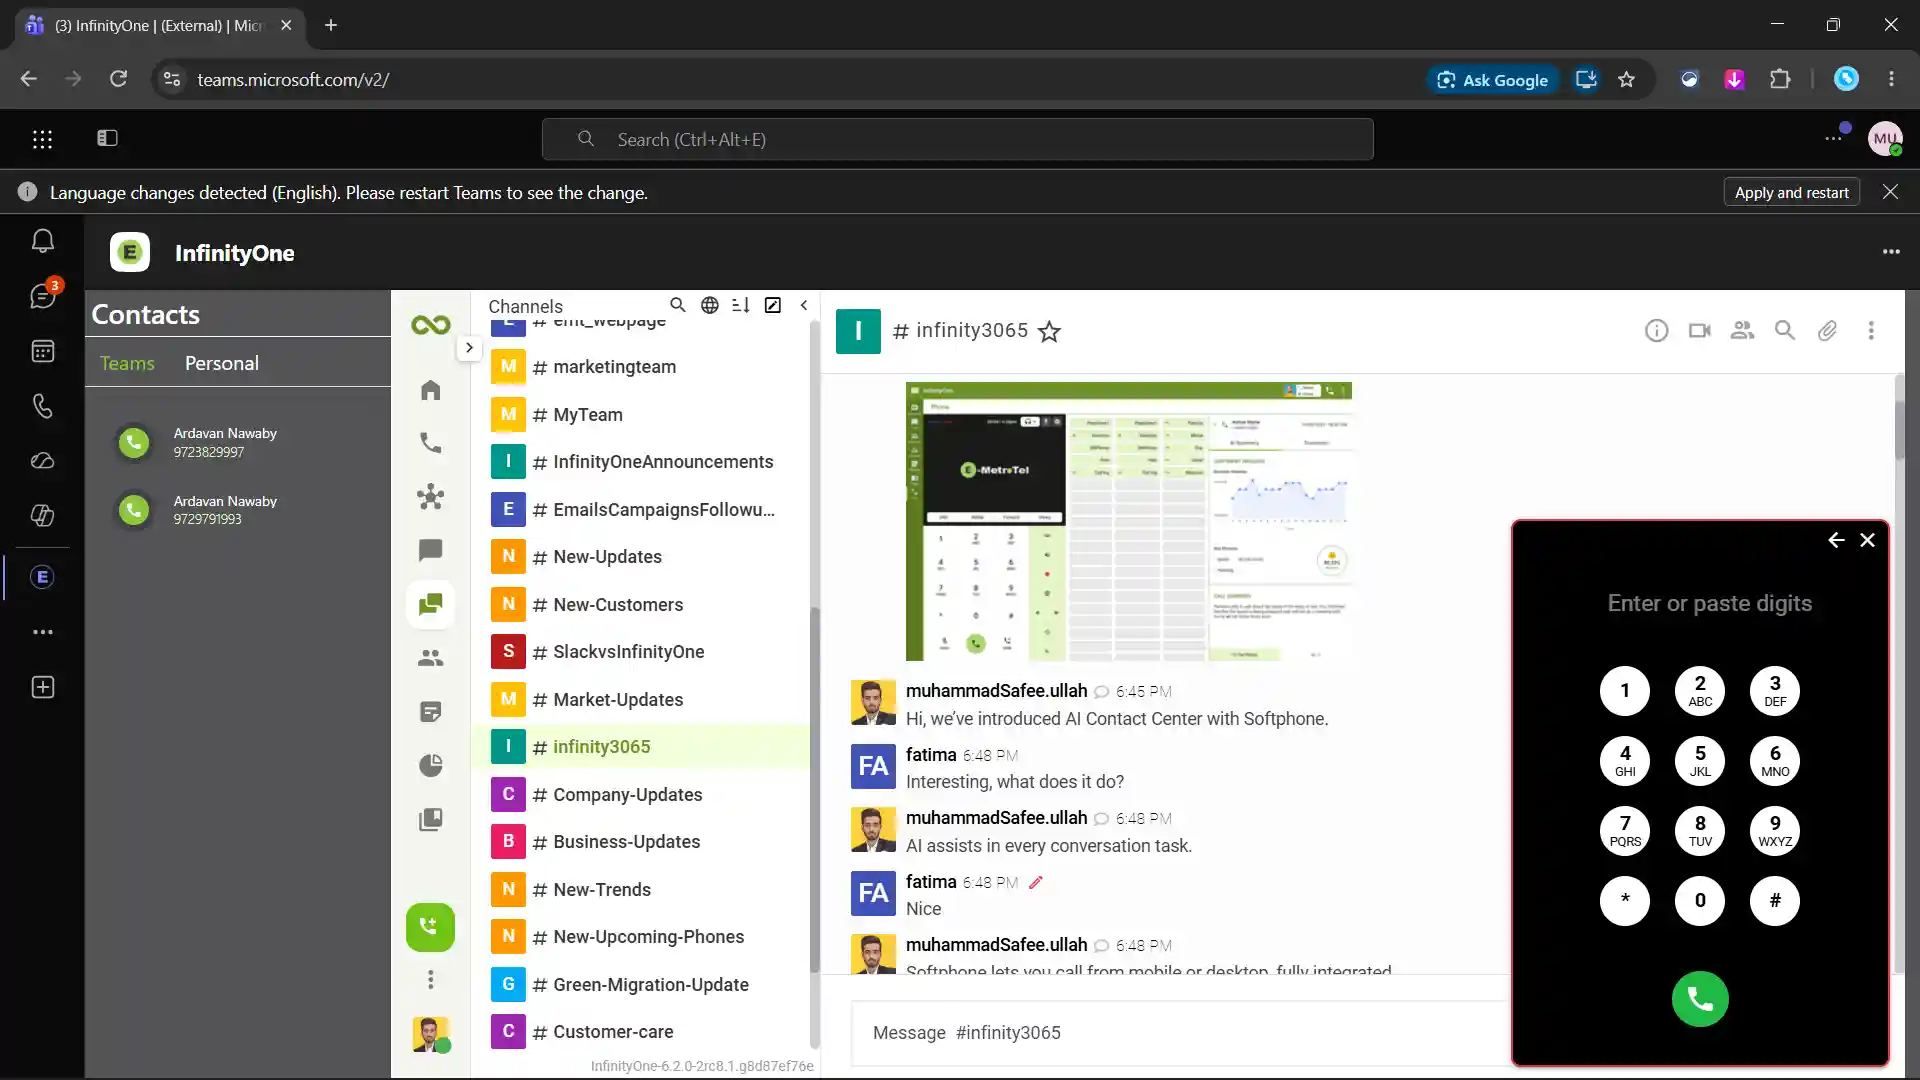Open MU profile avatar menu
The width and height of the screenshot is (1920, 1080).
tap(1885, 139)
